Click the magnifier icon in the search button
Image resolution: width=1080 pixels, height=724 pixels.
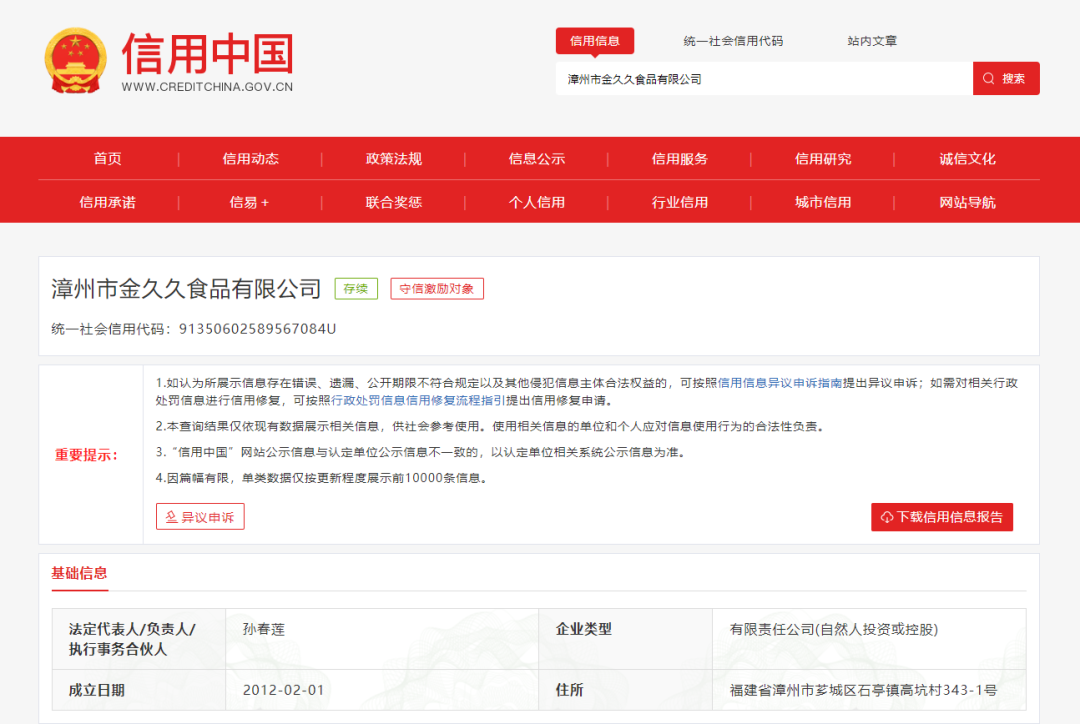coord(988,79)
